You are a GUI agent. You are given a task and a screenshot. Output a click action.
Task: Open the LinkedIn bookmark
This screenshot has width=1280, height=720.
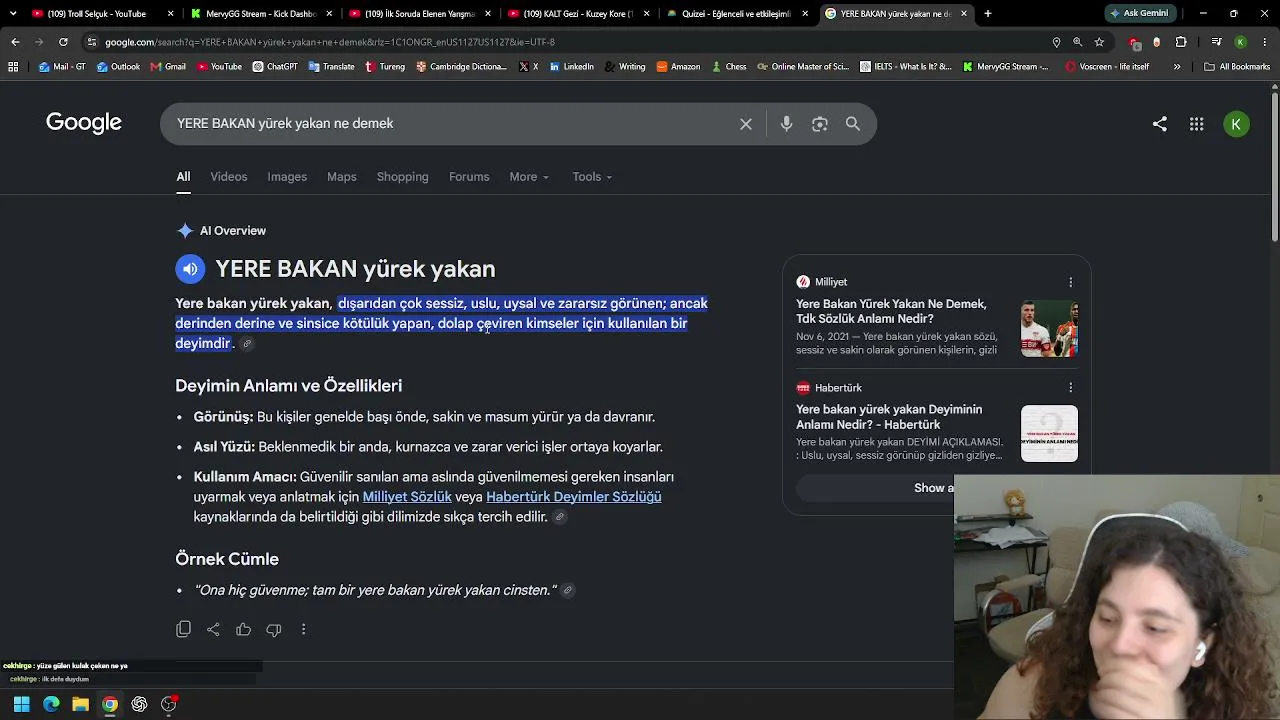(571, 67)
